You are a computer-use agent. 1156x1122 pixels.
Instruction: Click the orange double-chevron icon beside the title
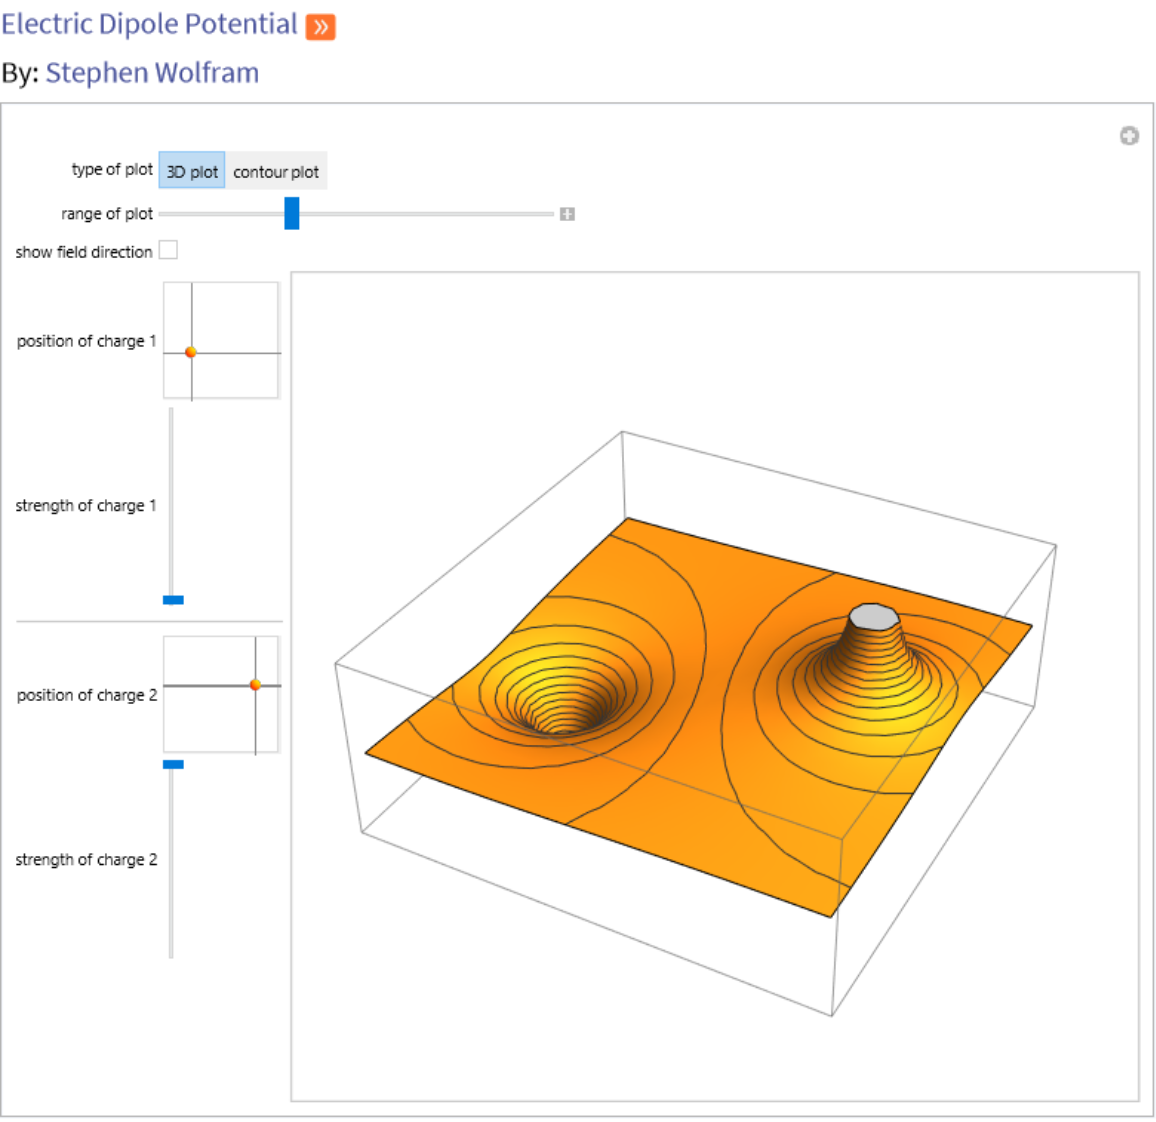pos(320,27)
